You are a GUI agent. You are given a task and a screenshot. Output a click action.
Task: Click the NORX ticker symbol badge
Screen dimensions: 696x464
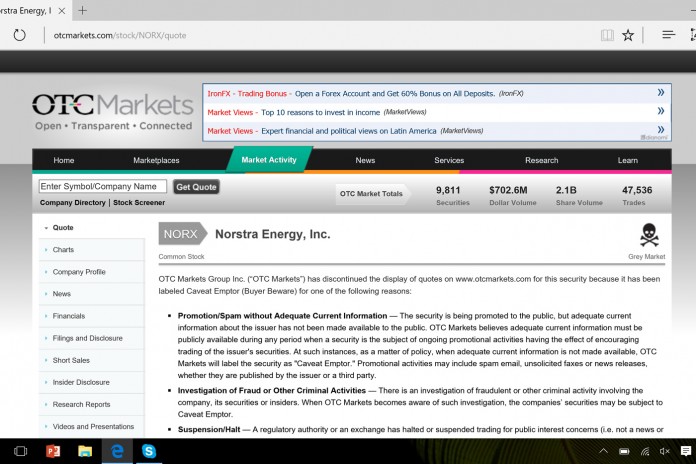point(182,234)
